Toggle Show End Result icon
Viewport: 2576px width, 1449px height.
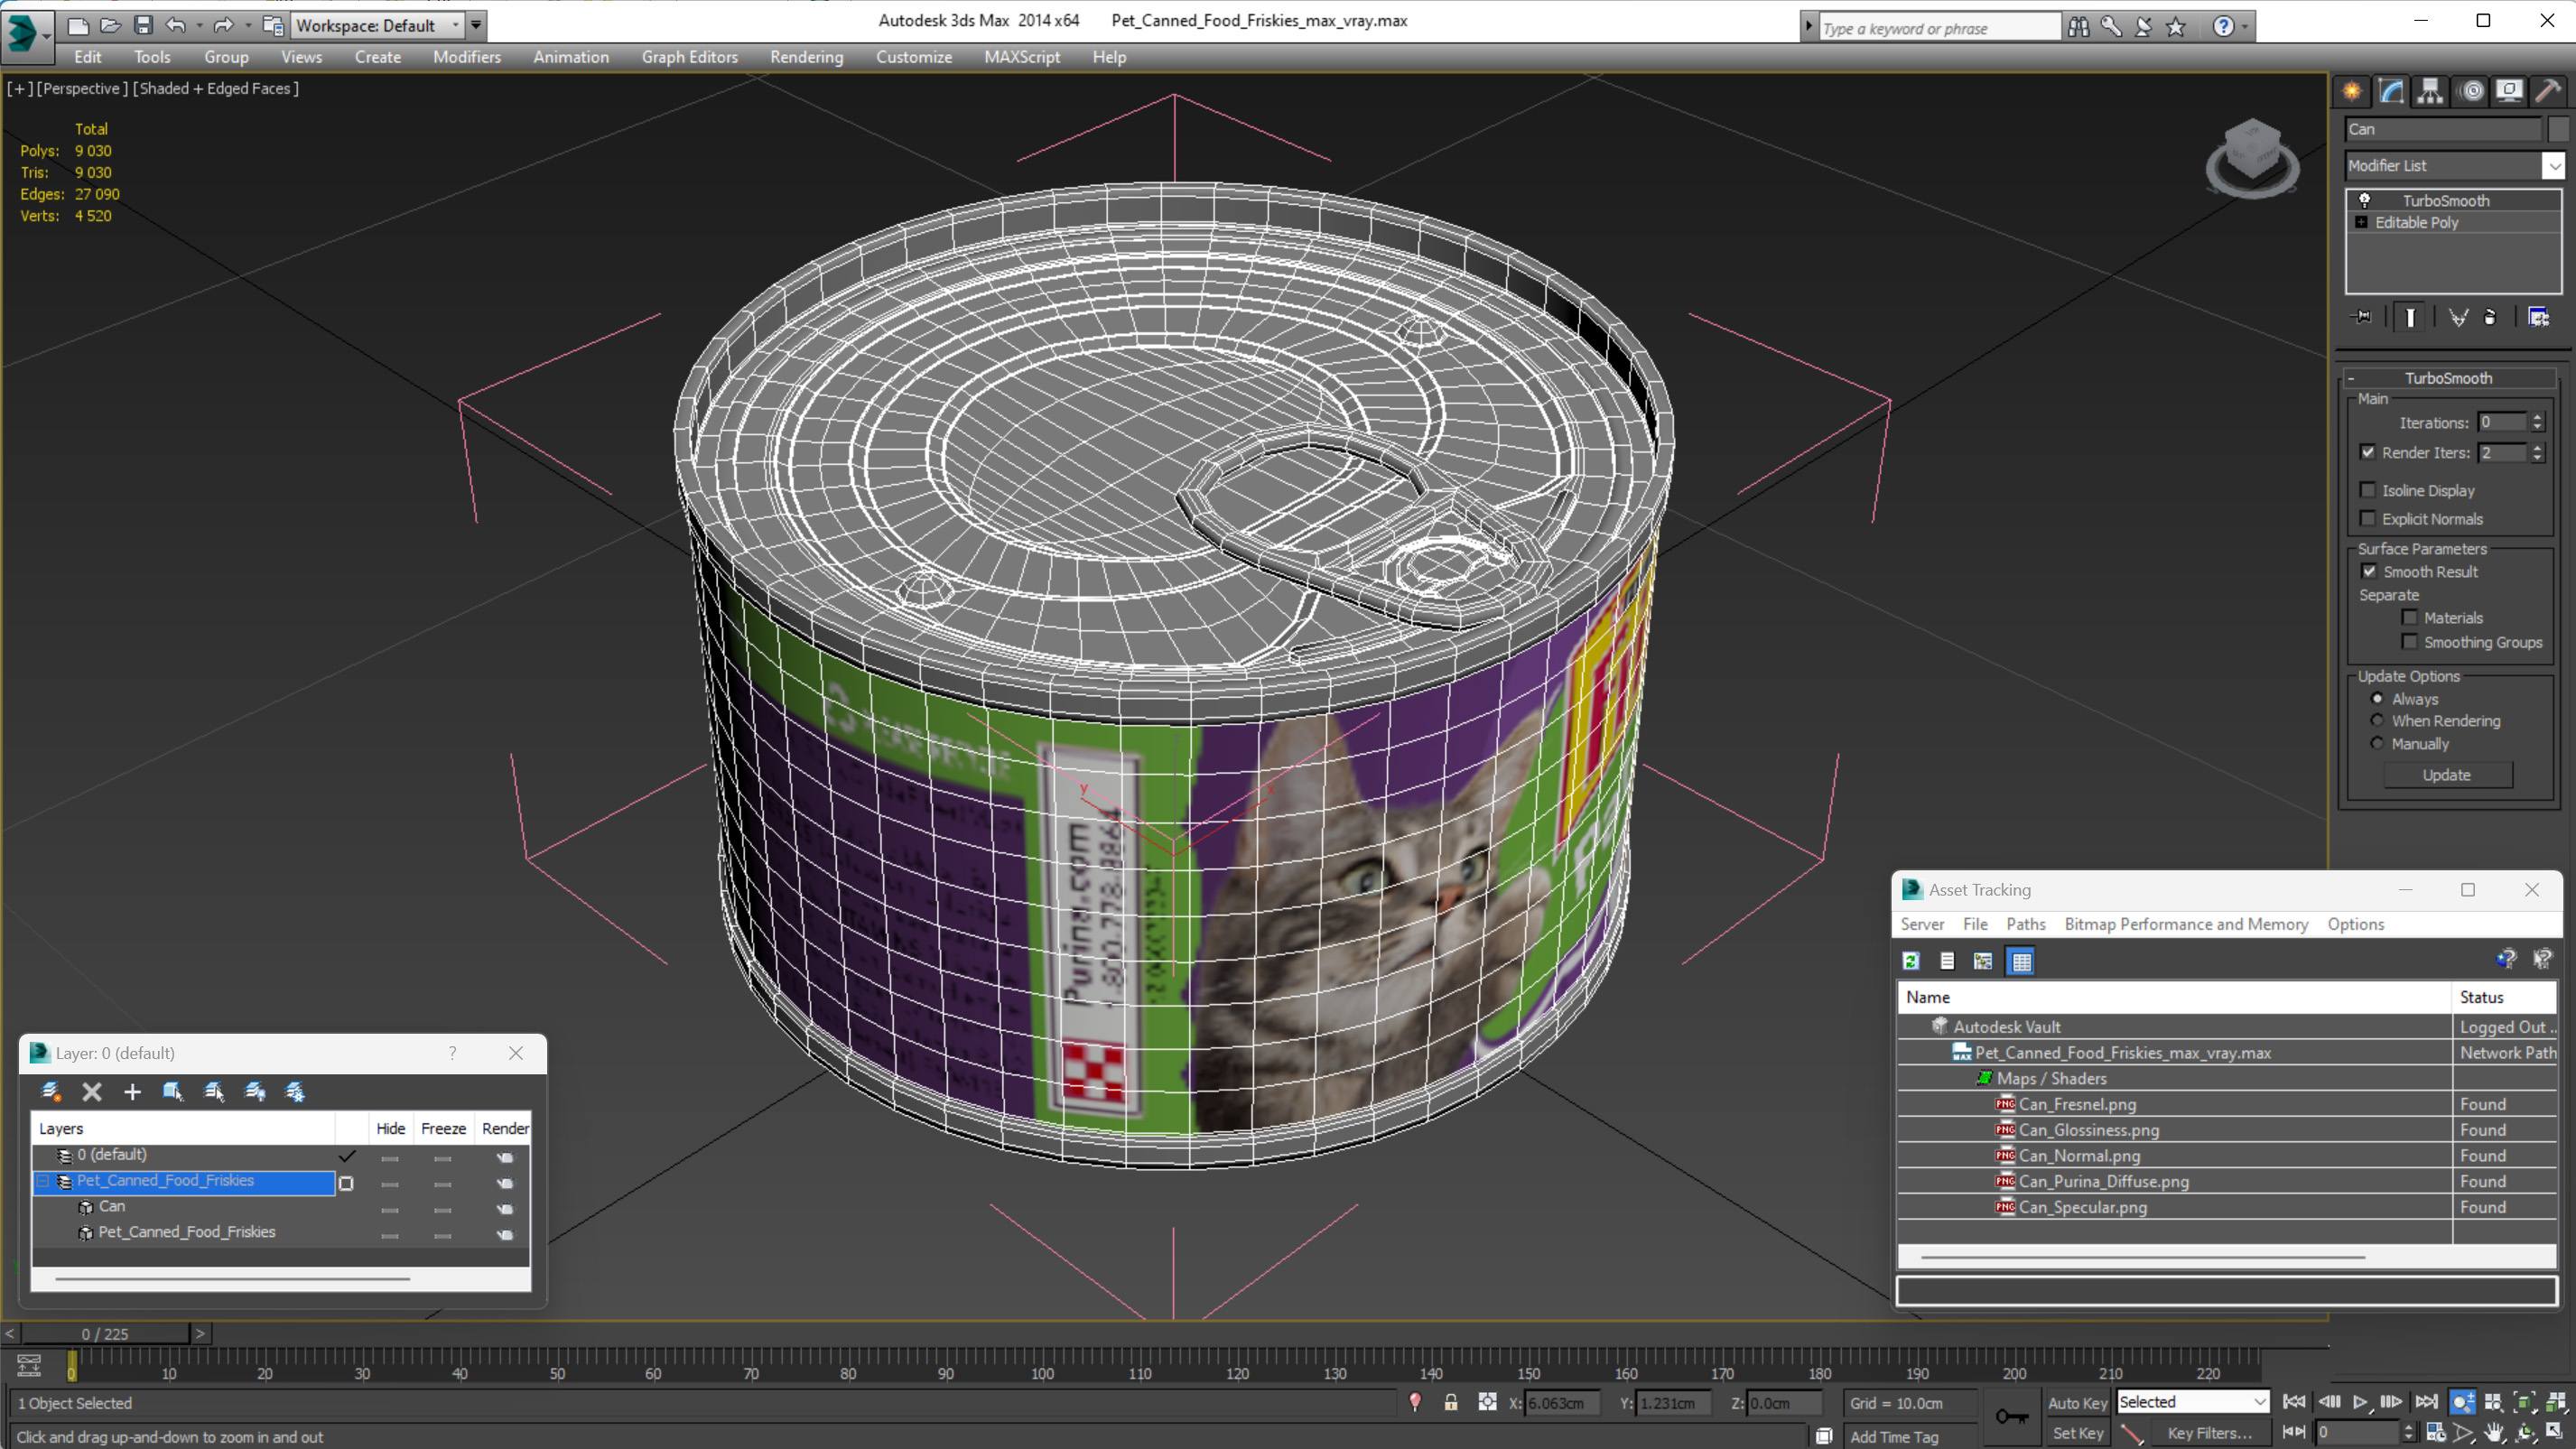tap(2411, 317)
